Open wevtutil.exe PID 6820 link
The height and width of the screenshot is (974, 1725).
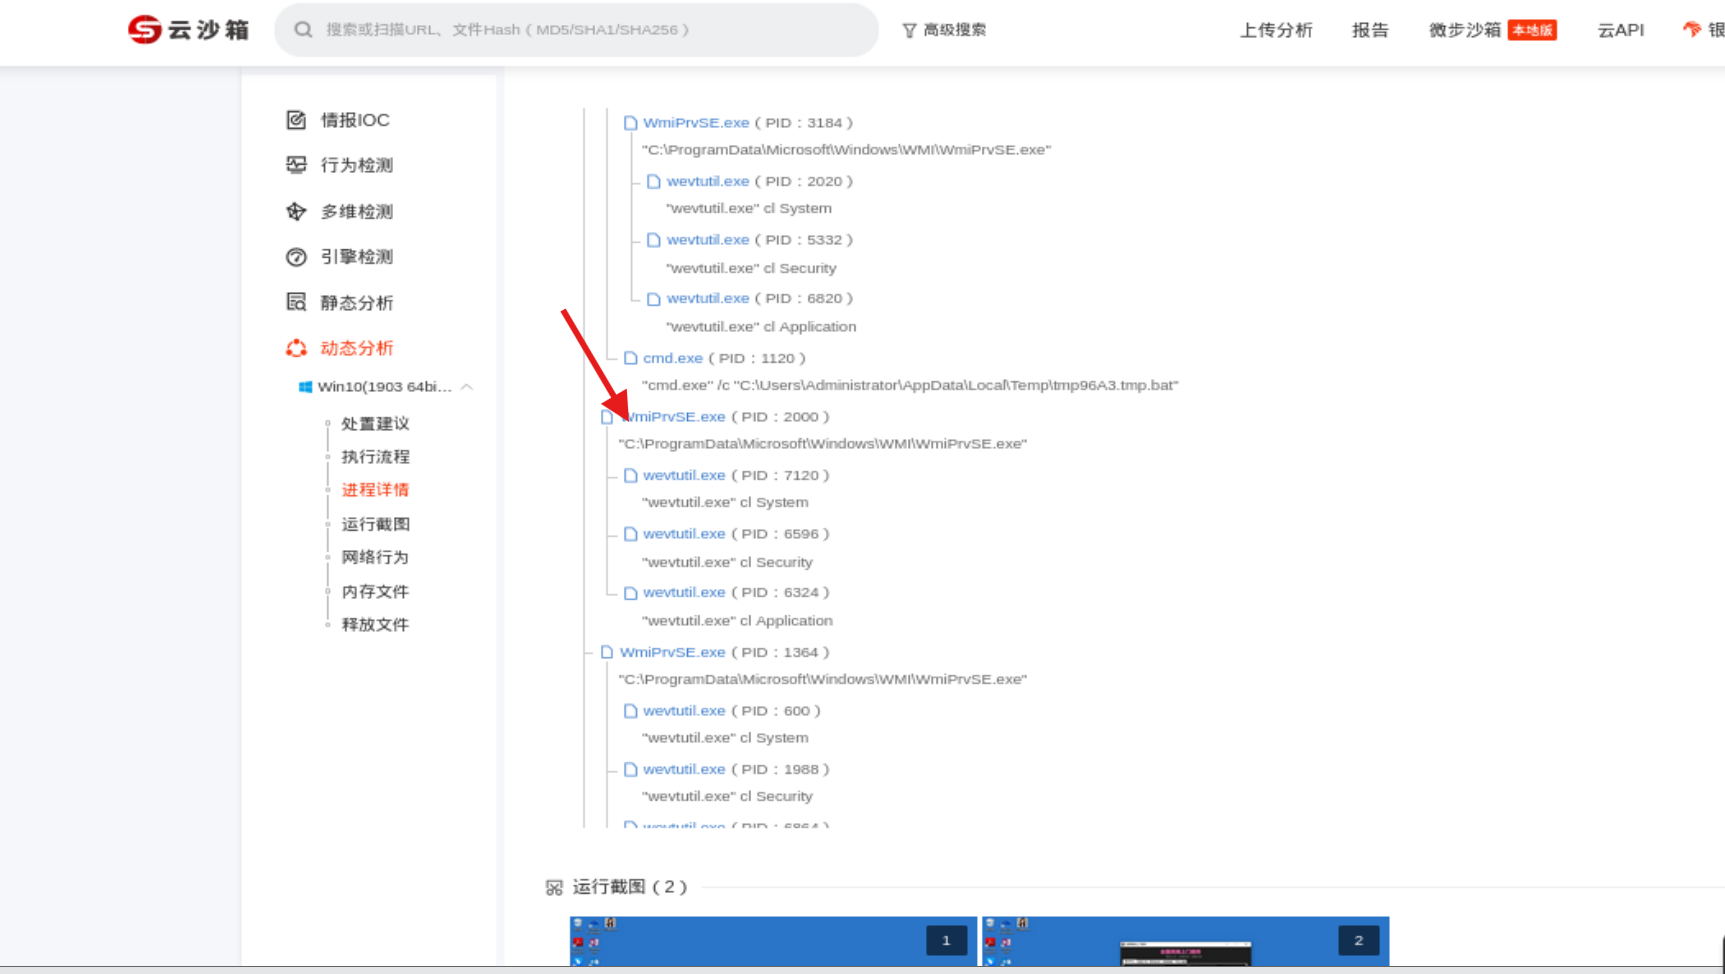tap(708, 298)
